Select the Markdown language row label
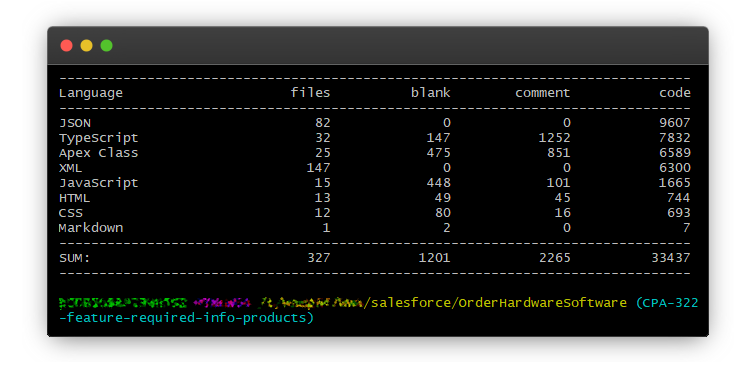 click(91, 228)
